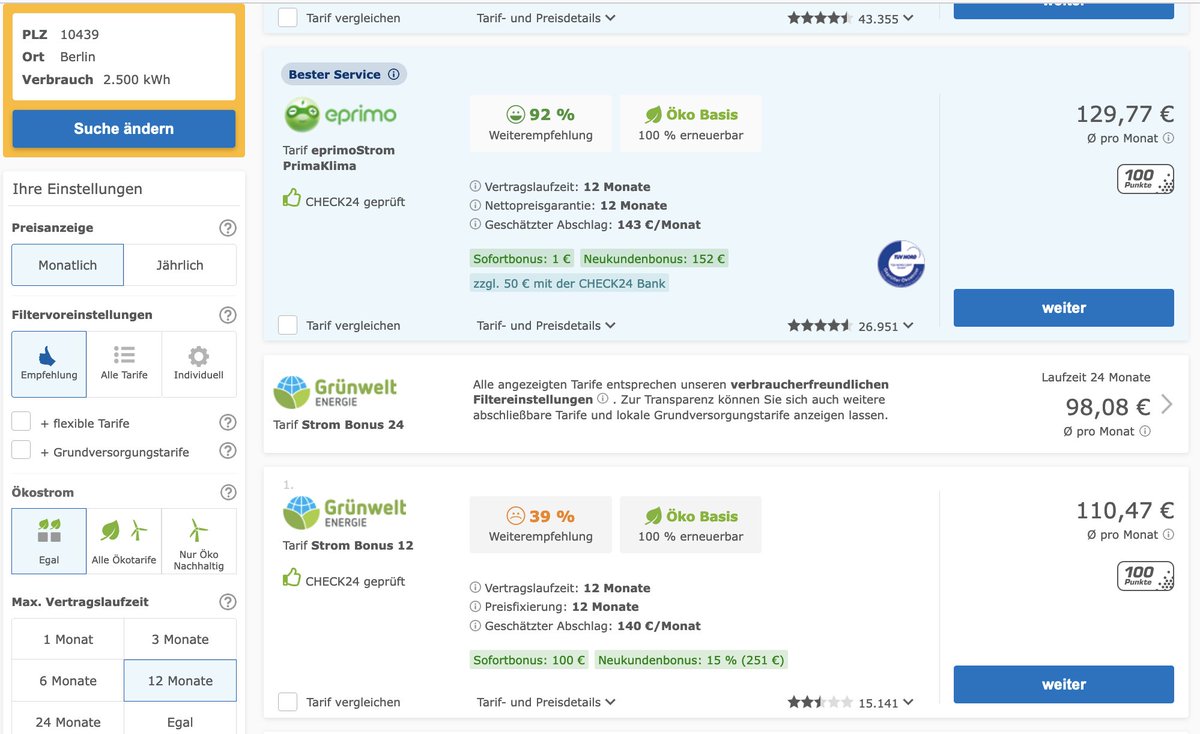Click the info icon on Bester Service badge

(x=393, y=74)
